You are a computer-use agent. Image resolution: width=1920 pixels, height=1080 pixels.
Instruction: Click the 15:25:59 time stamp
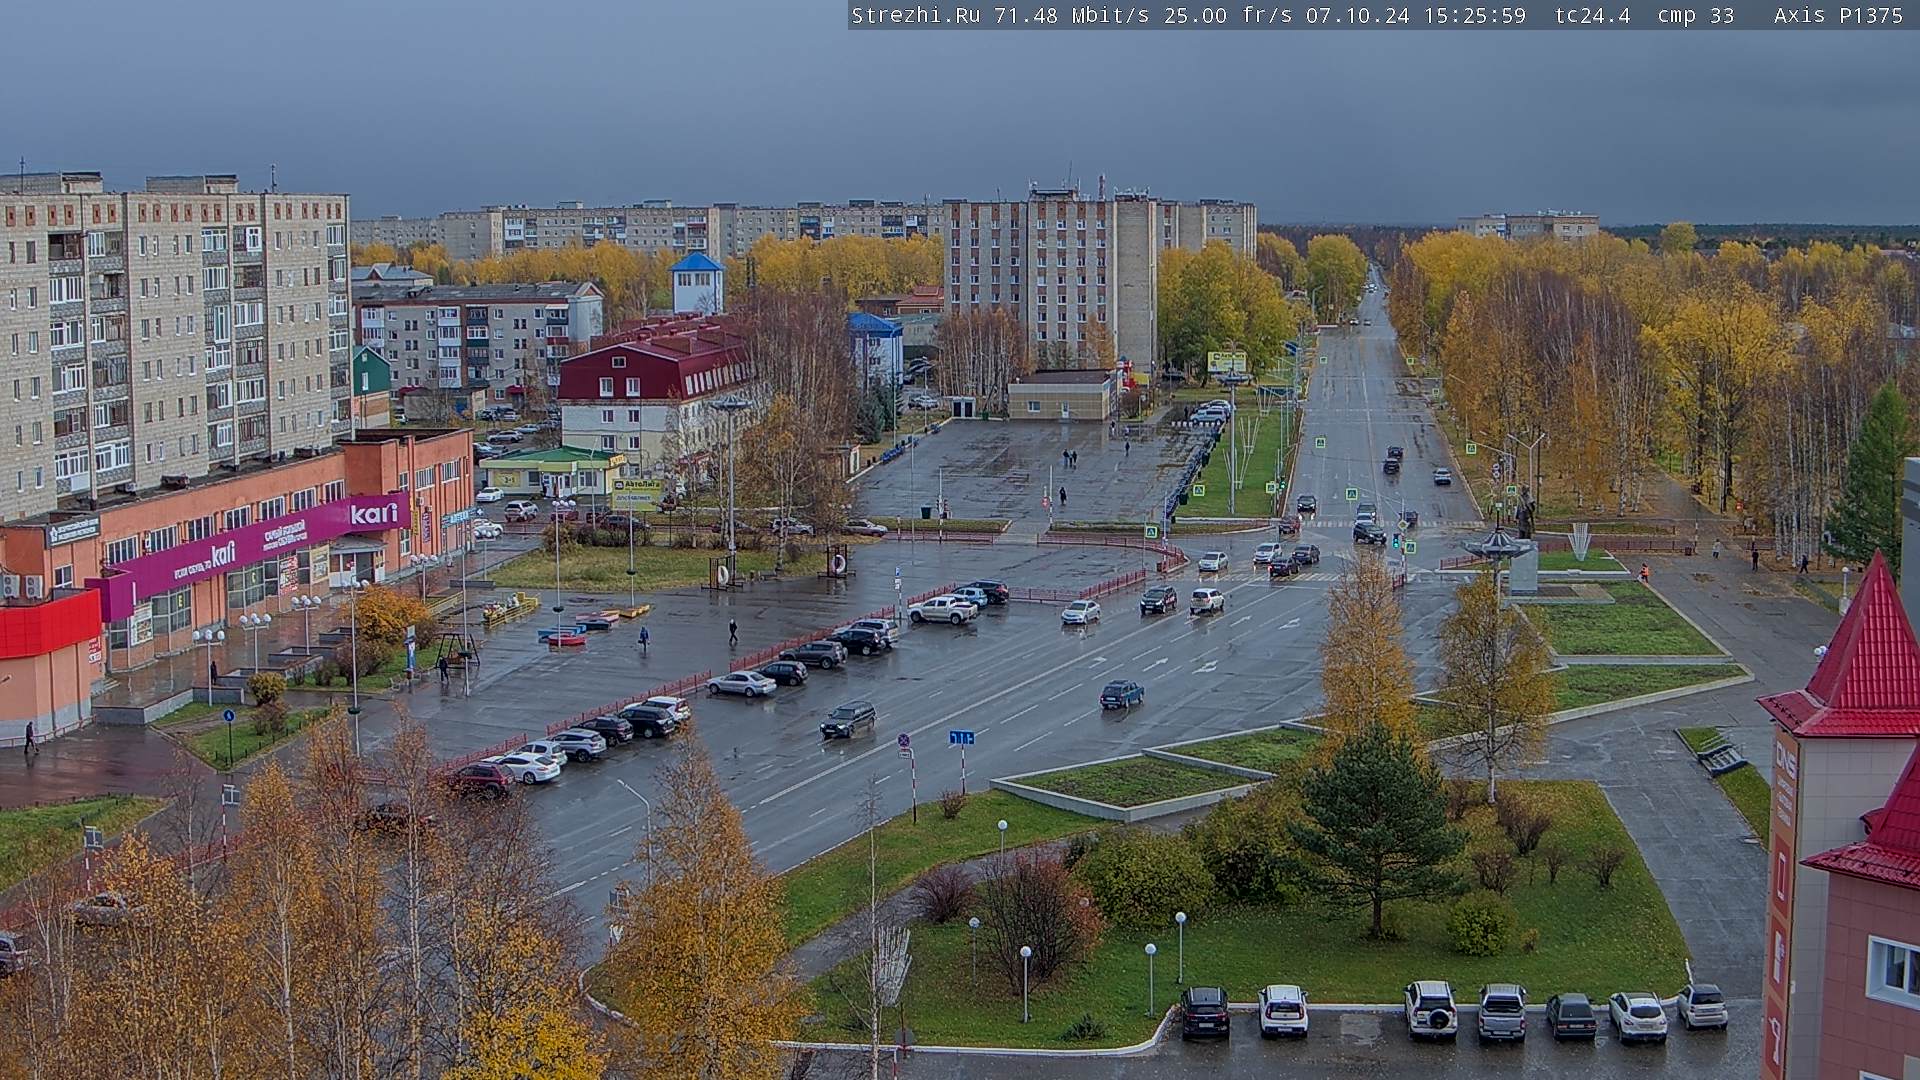[x=1474, y=15]
